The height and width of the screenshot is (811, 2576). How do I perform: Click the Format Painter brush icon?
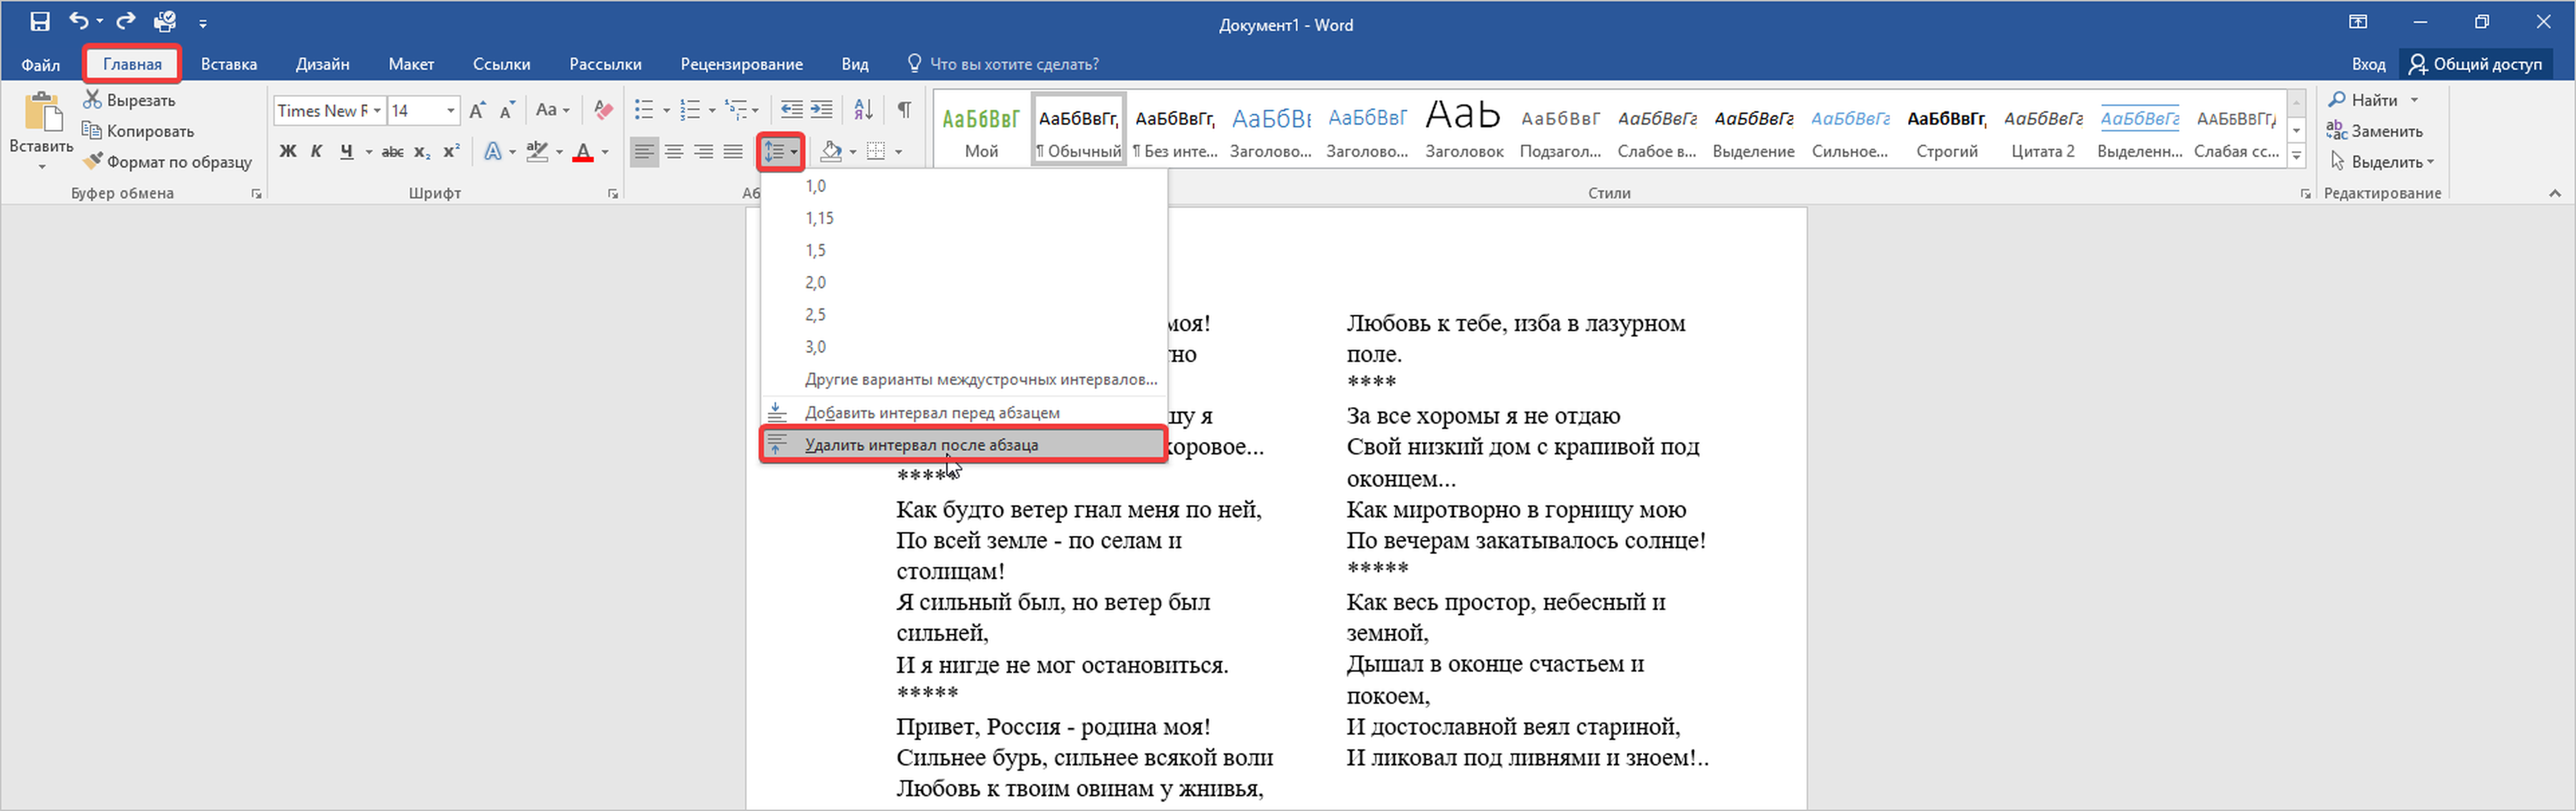pos(93,161)
